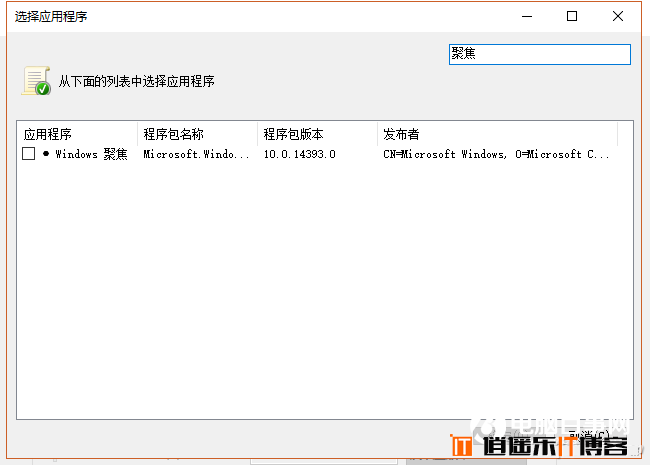The height and width of the screenshot is (465, 650).
Task: Close the 选择应用程序 dialog
Action: click(618, 17)
